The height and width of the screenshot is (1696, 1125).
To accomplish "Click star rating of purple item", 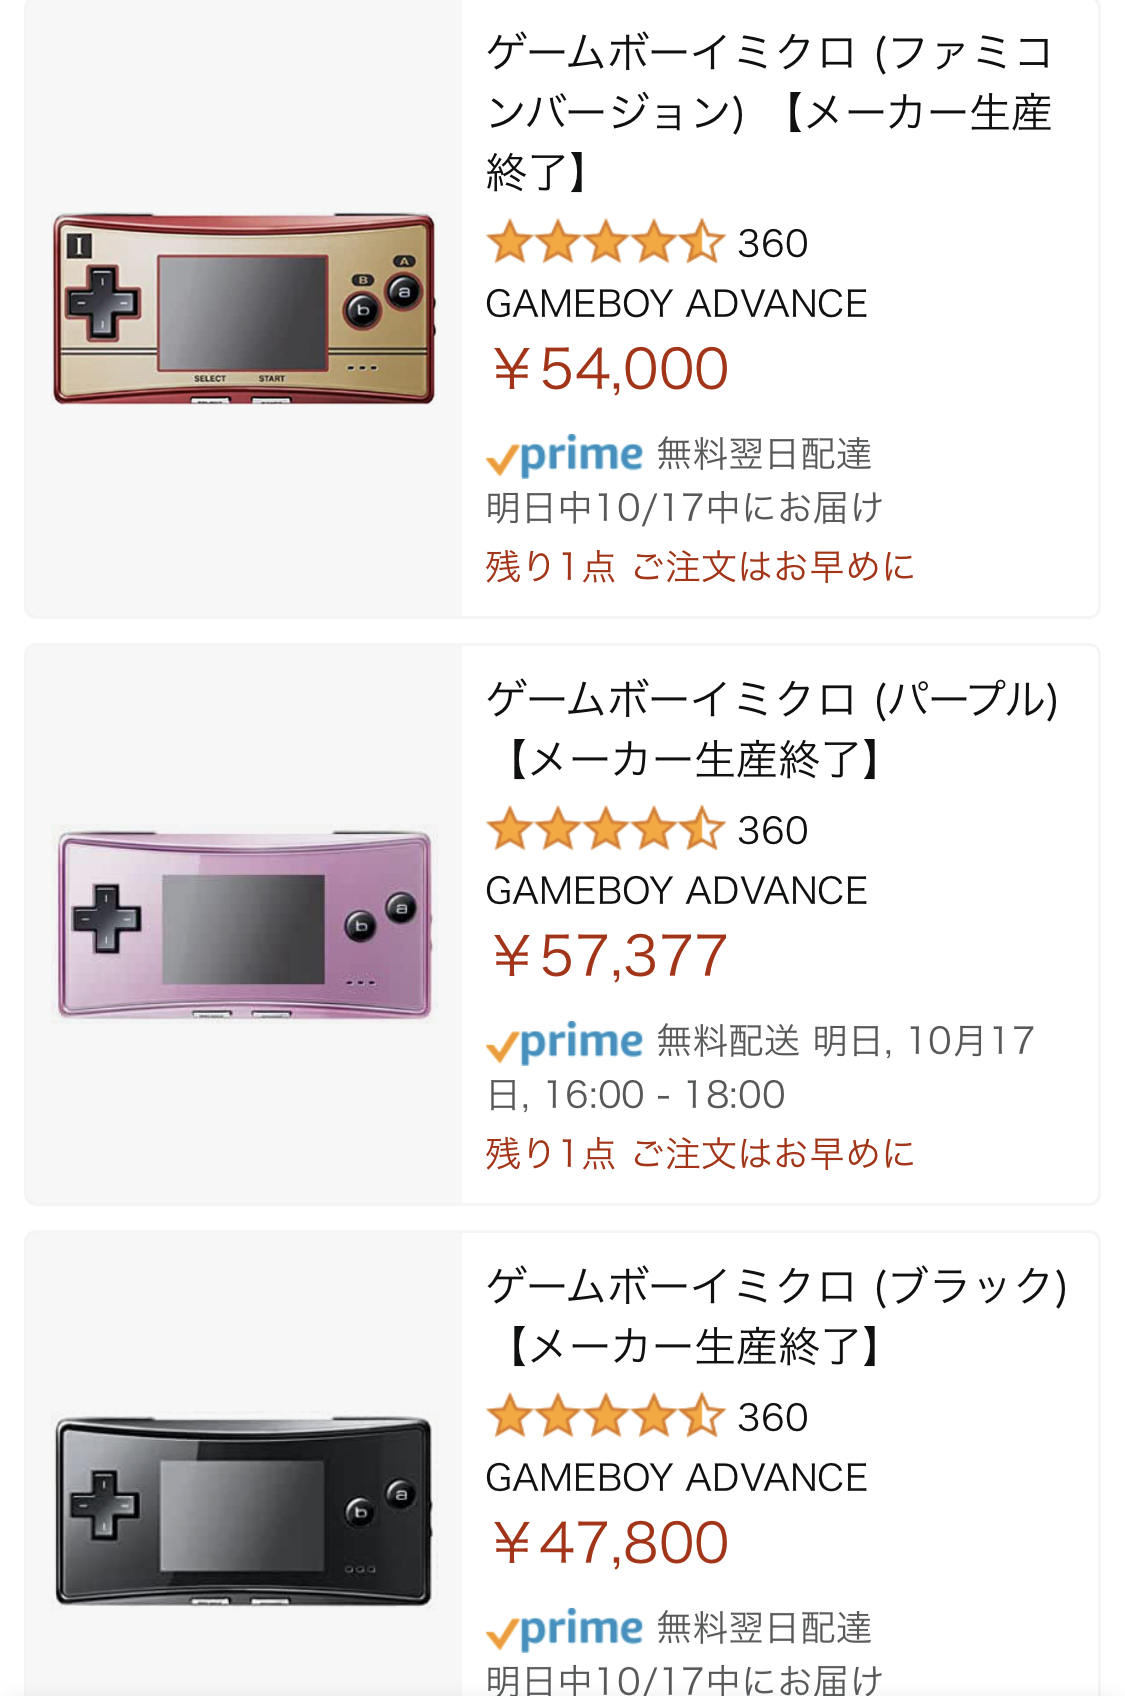I will (x=604, y=830).
